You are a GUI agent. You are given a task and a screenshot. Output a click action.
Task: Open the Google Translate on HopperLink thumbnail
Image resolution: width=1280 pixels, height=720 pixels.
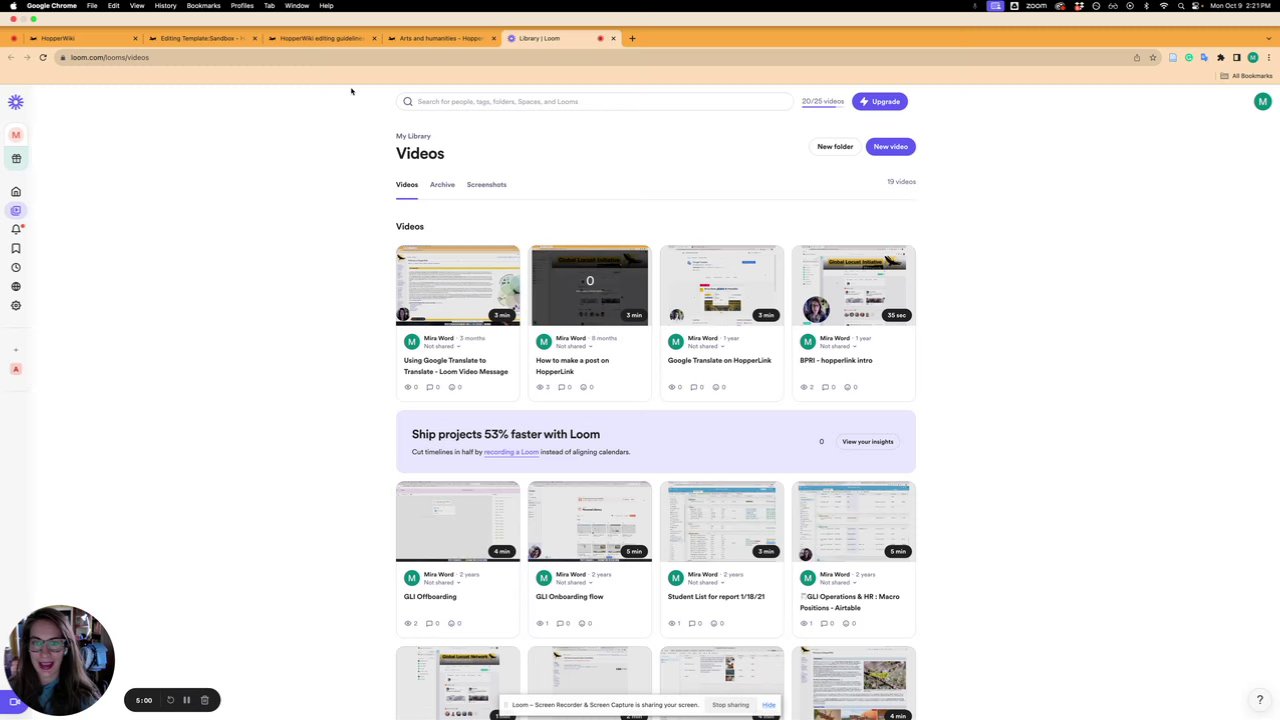[x=722, y=285]
